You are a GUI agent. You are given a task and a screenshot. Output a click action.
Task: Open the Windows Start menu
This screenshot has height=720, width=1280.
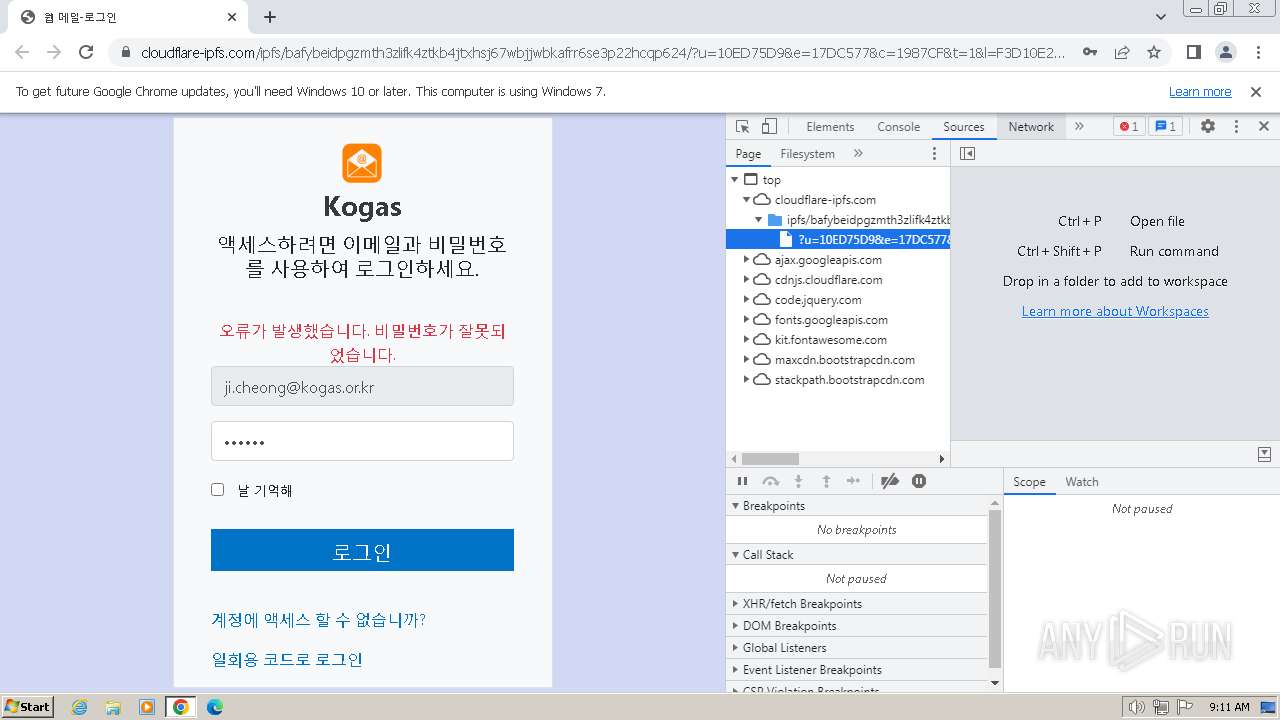(x=28, y=707)
